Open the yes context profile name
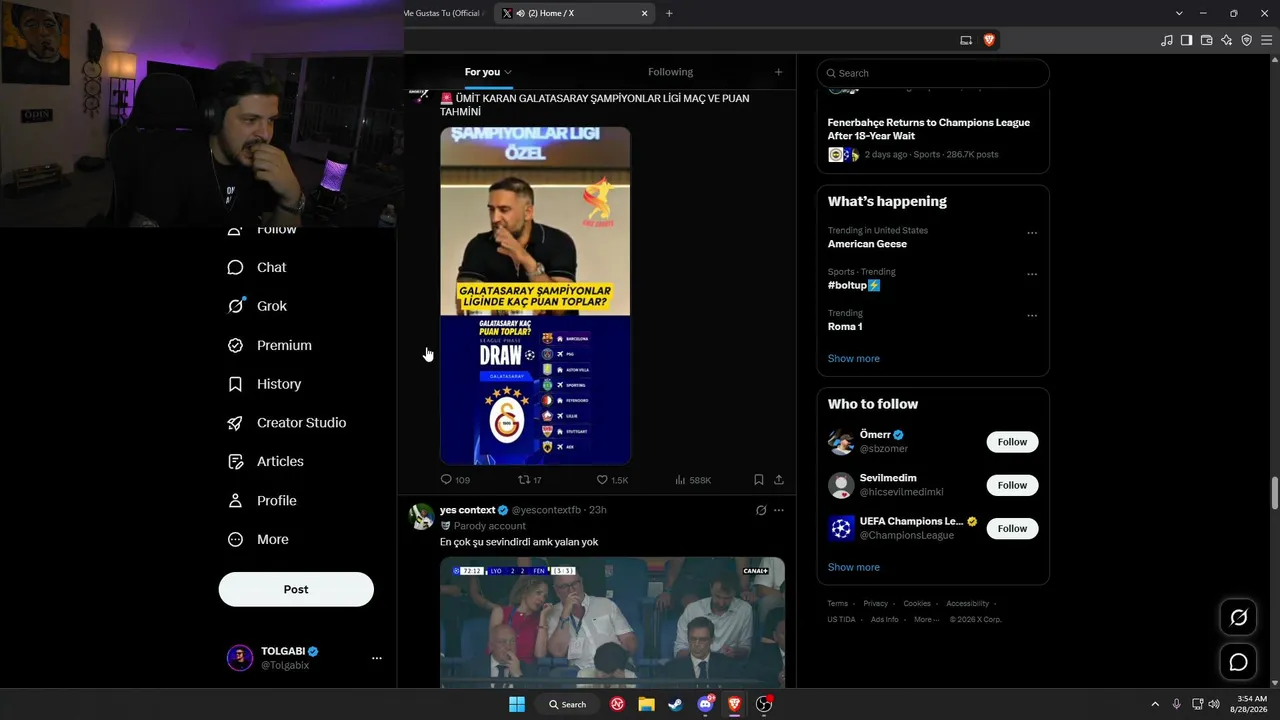 467,510
